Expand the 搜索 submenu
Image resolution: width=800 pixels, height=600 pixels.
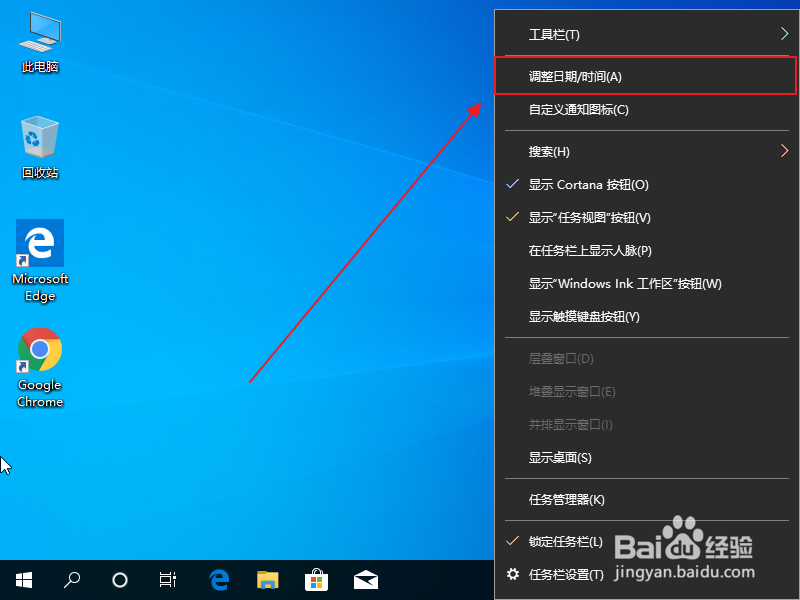point(551,150)
